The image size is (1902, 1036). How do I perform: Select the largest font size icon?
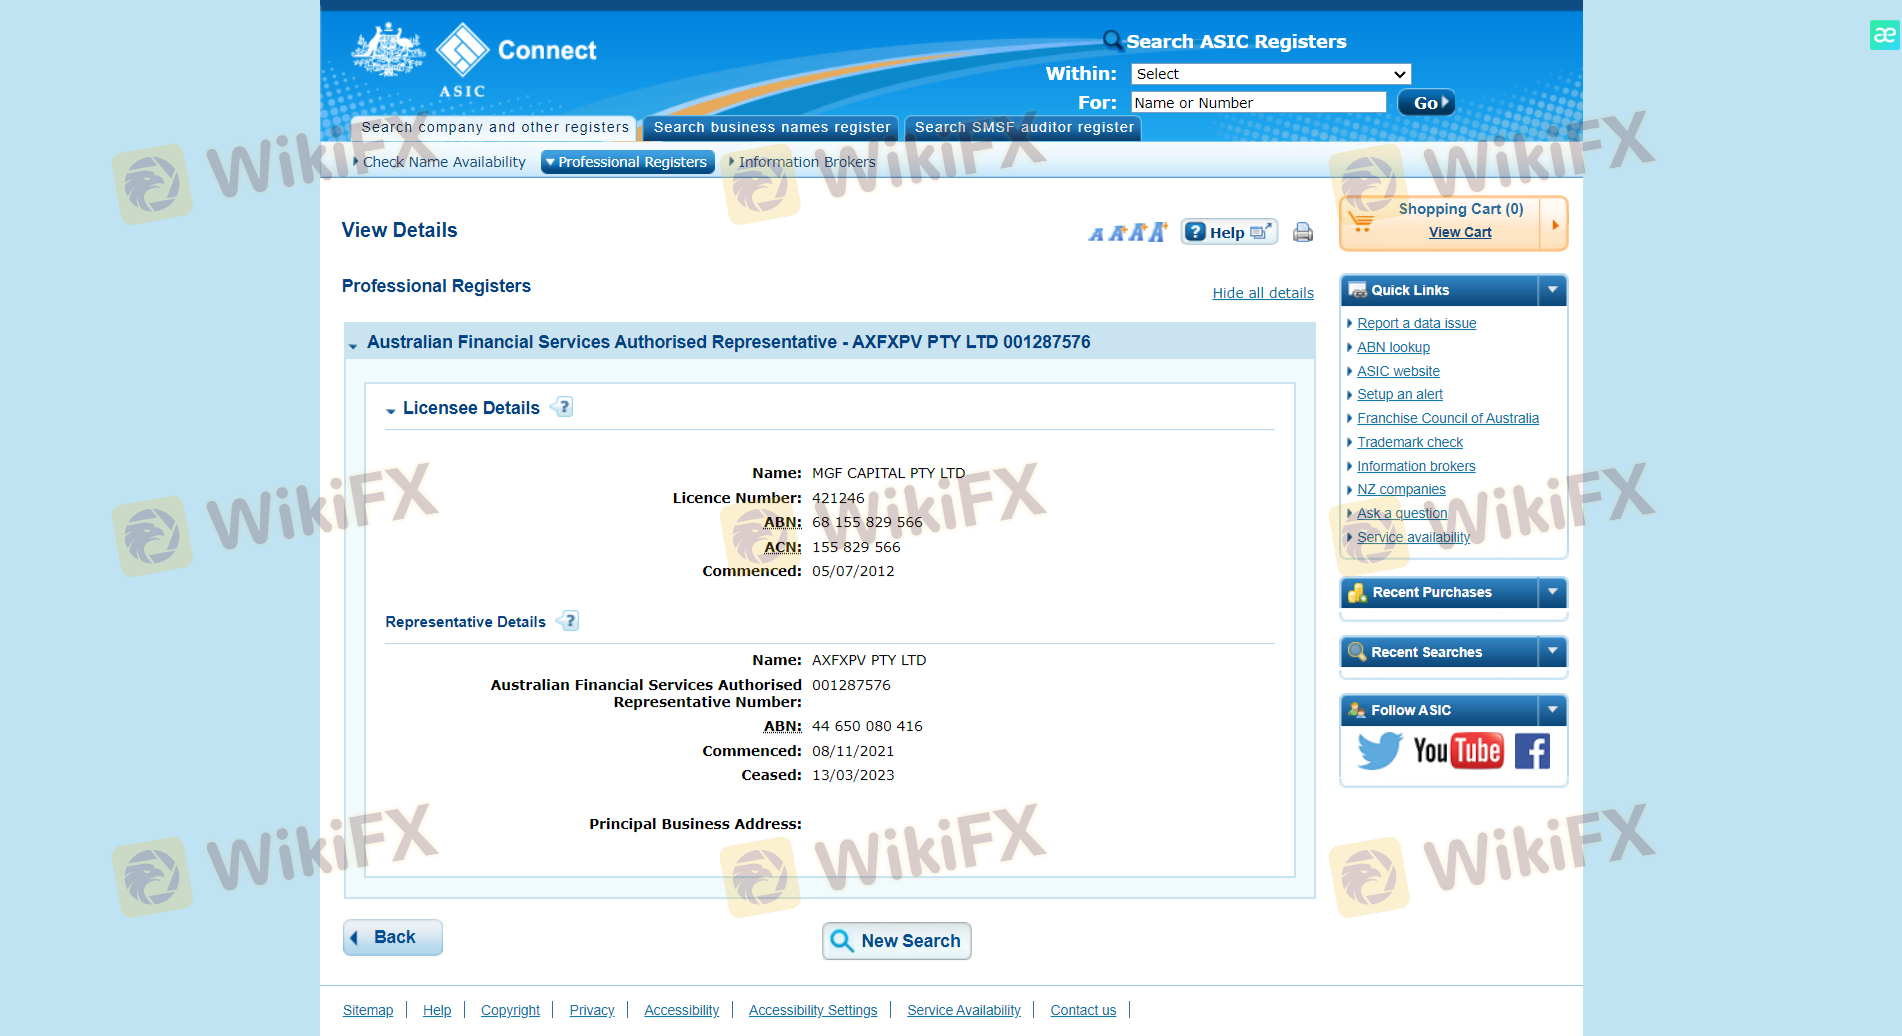pyautogui.click(x=1157, y=232)
